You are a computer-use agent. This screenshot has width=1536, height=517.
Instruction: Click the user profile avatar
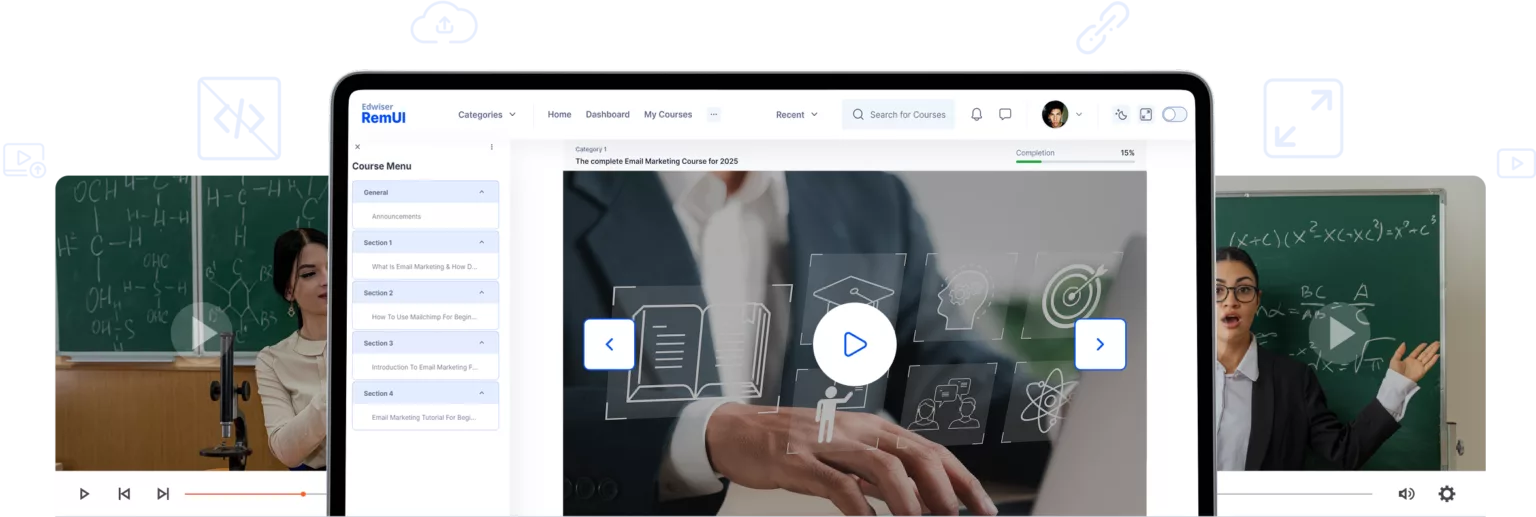1055,114
